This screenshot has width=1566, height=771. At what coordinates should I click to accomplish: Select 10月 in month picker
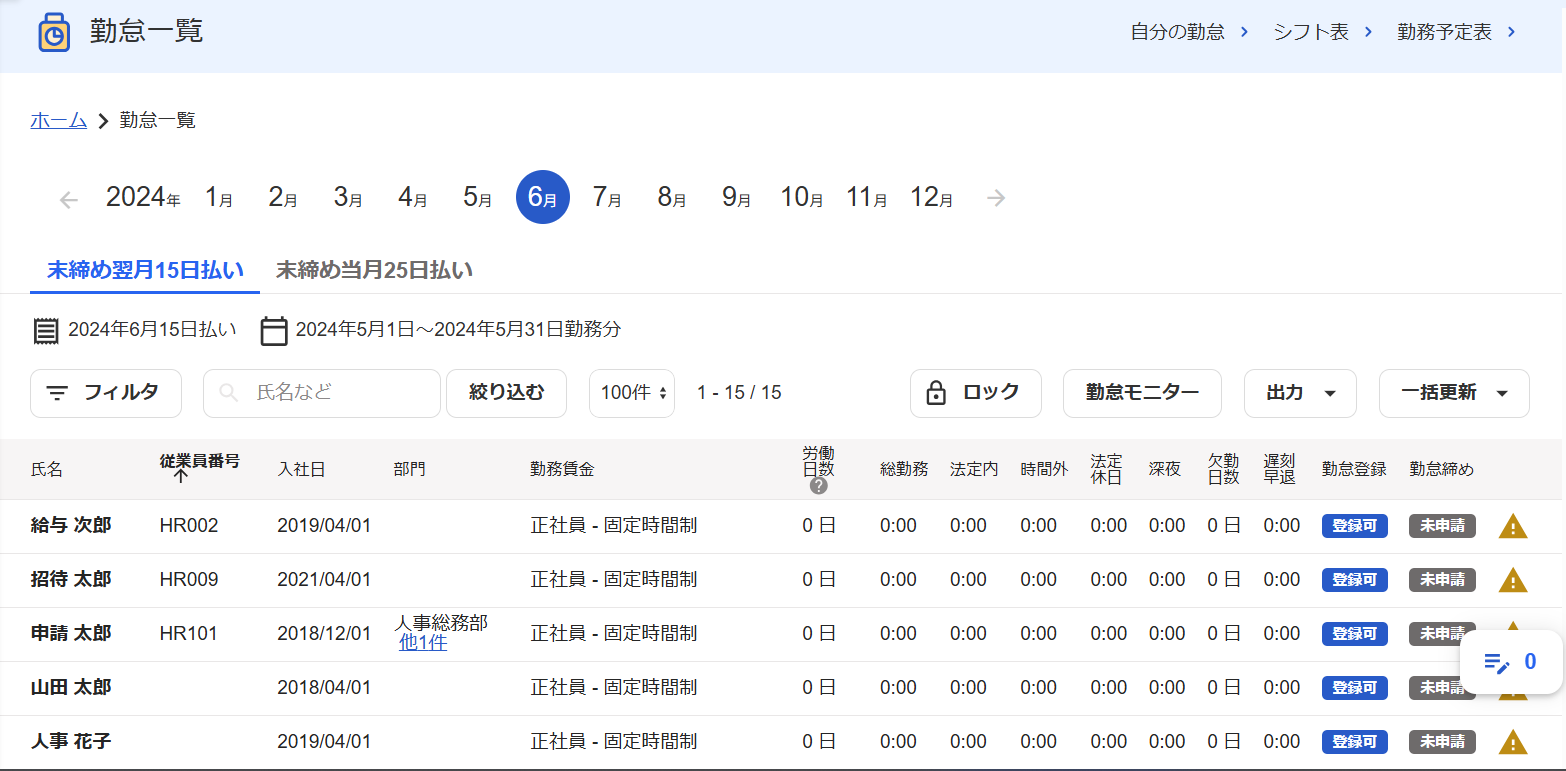[x=802, y=198]
